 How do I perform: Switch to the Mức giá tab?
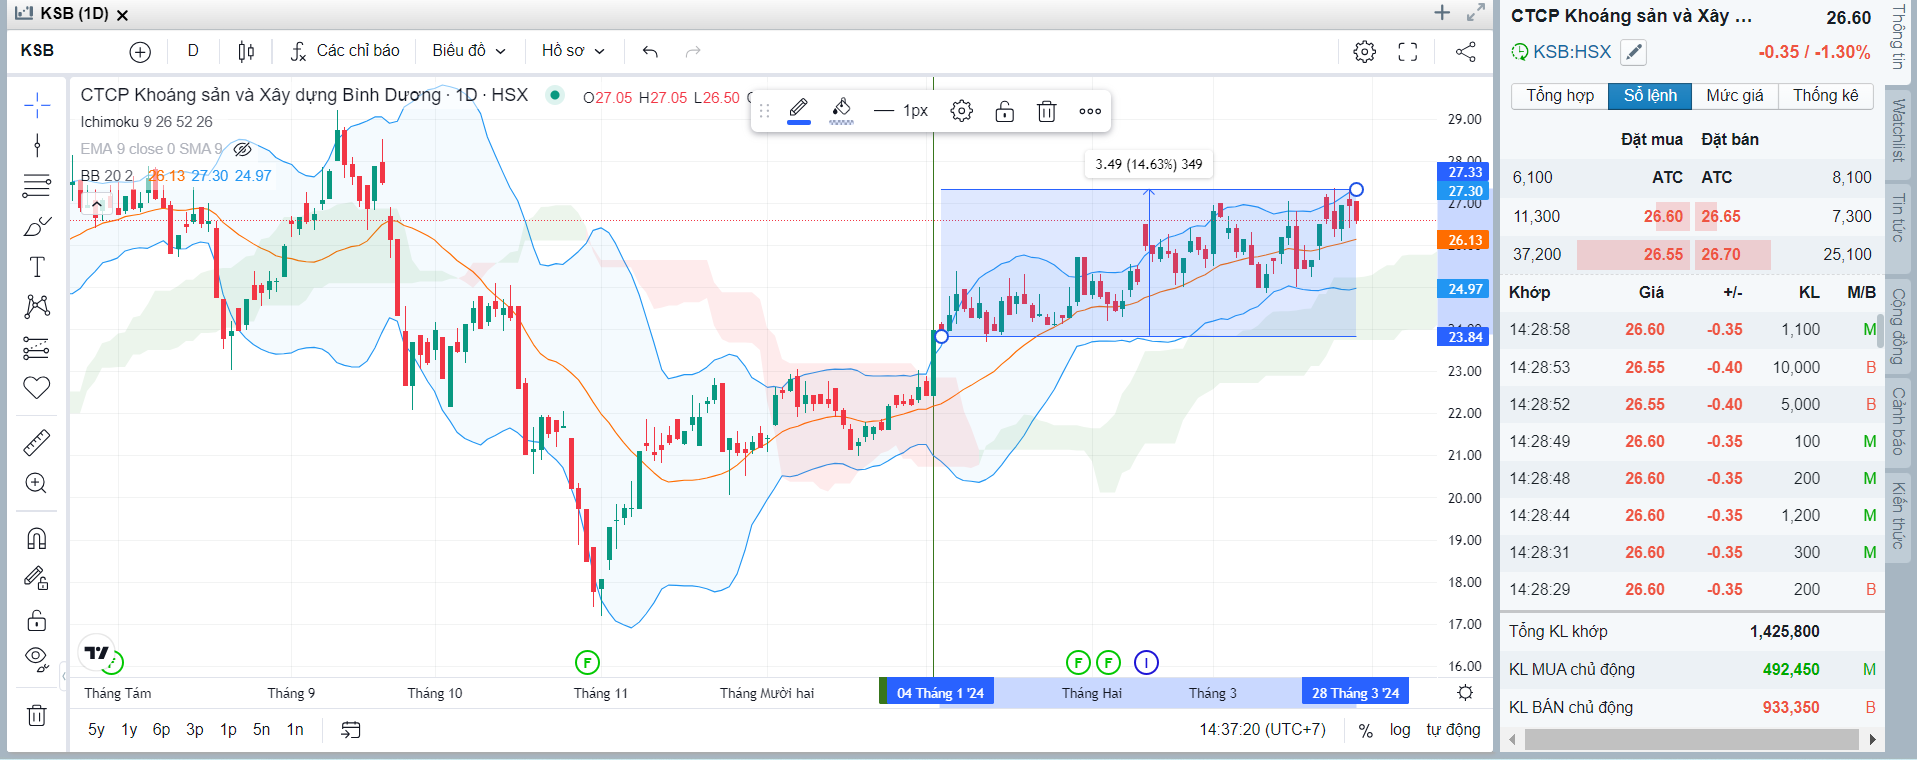1735,96
